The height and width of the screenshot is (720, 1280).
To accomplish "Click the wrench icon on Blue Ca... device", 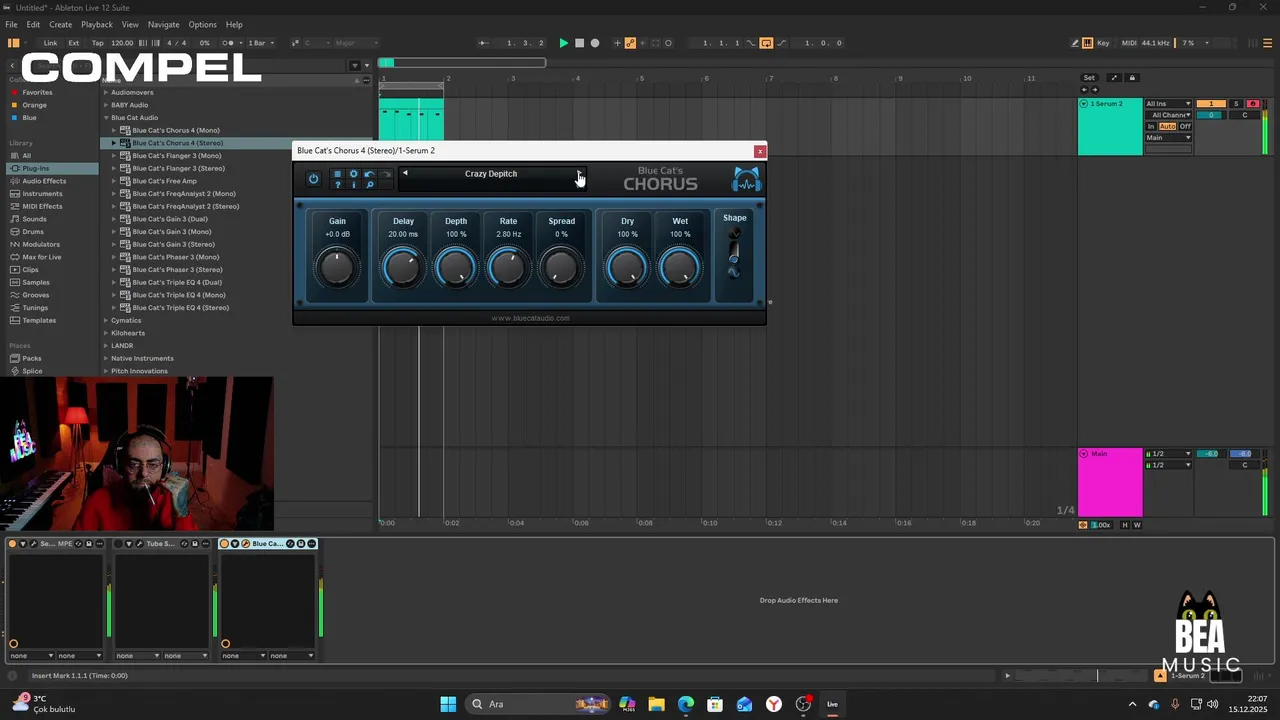I will pos(245,544).
